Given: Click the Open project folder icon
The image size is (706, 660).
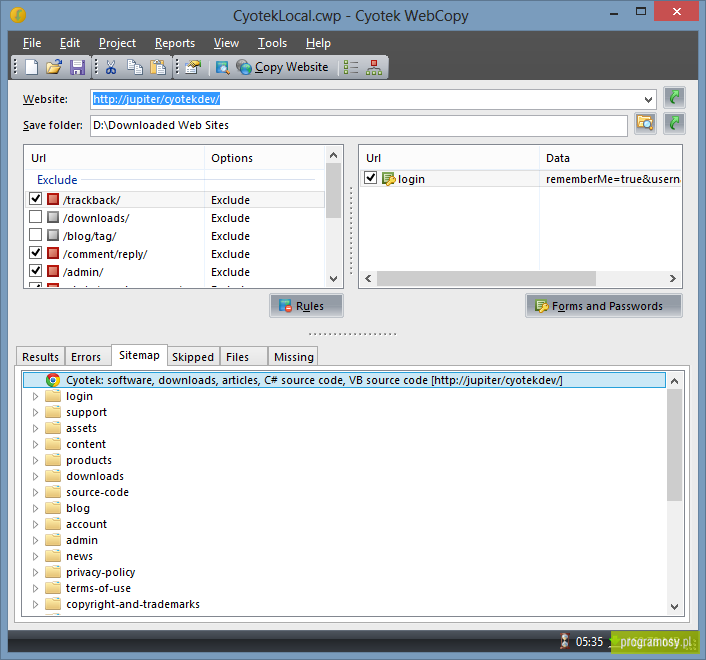Looking at the screenshot, I should pos(54,67).
